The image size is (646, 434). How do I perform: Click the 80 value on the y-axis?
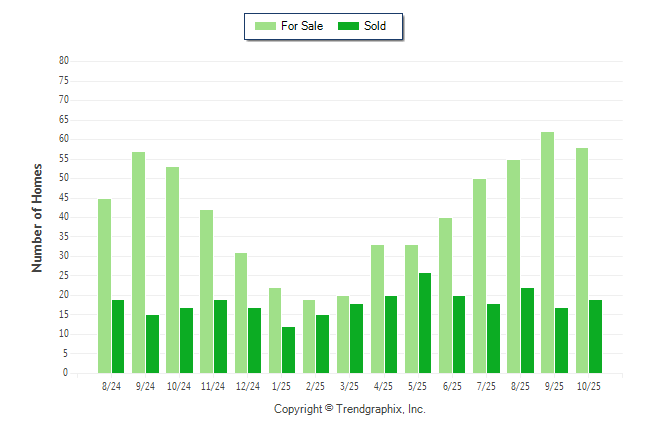[64, 61]
